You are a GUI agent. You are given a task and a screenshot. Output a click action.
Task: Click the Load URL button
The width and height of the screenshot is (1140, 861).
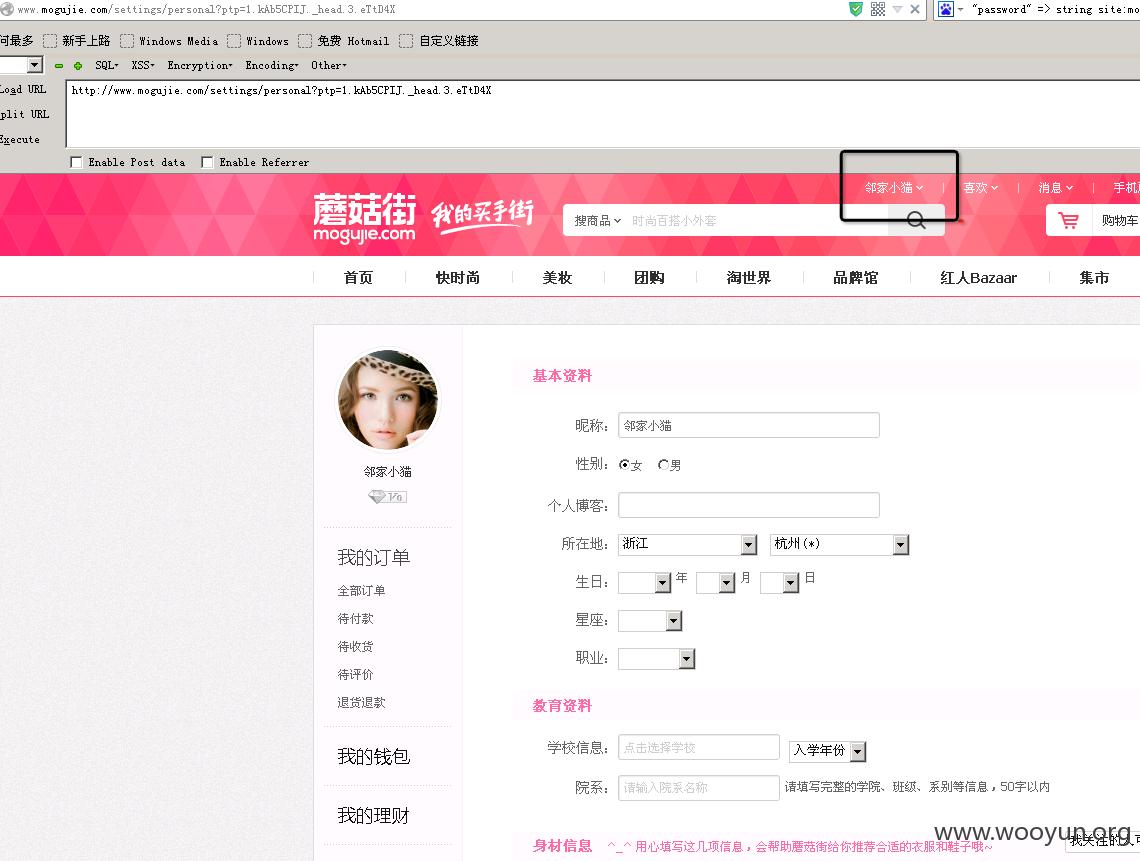(x=23, y=89)
